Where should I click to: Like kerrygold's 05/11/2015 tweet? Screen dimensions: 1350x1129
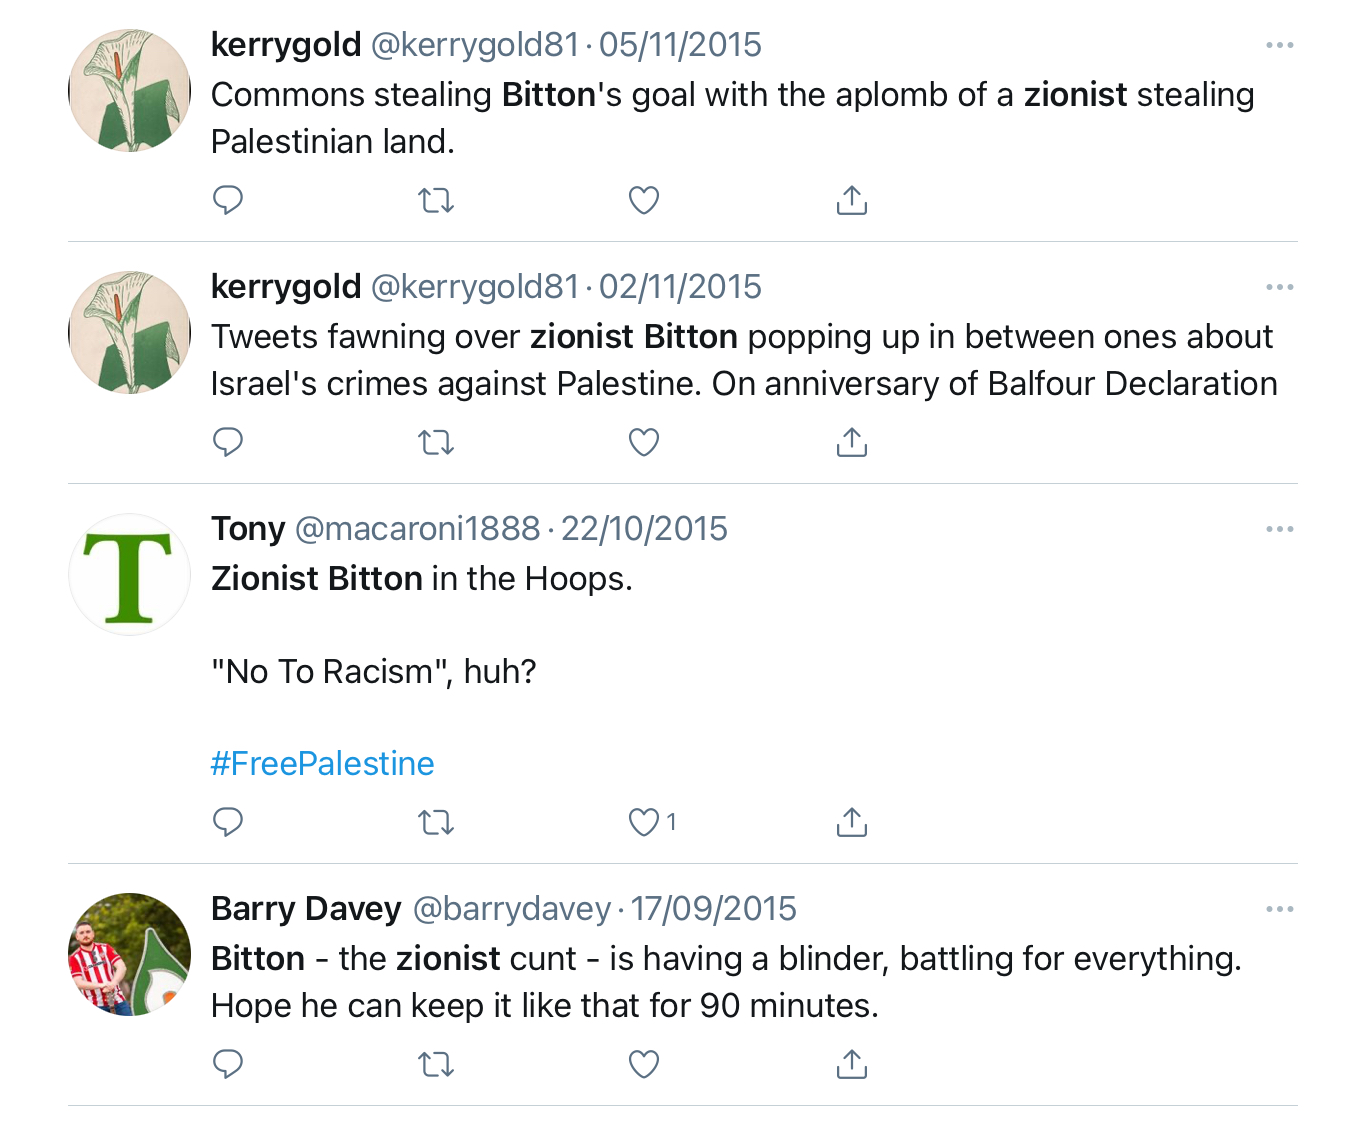pos(644,201)
